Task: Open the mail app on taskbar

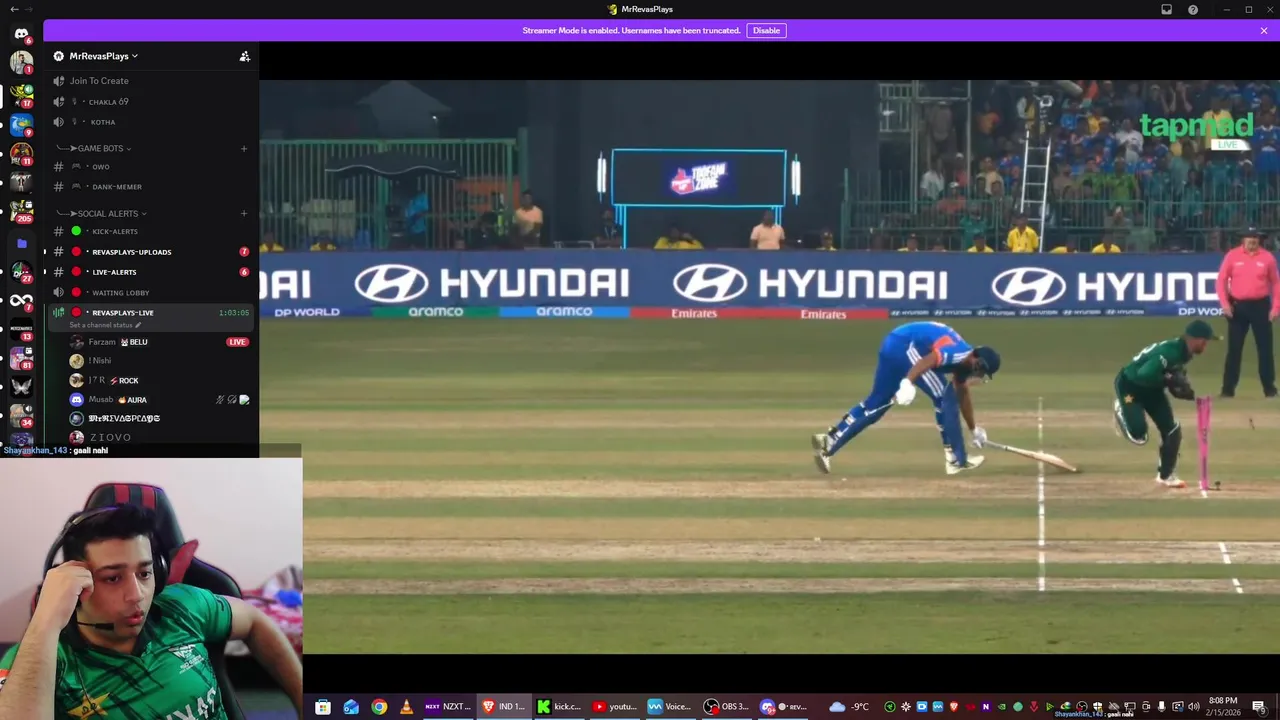Action: tap(351, 707)
